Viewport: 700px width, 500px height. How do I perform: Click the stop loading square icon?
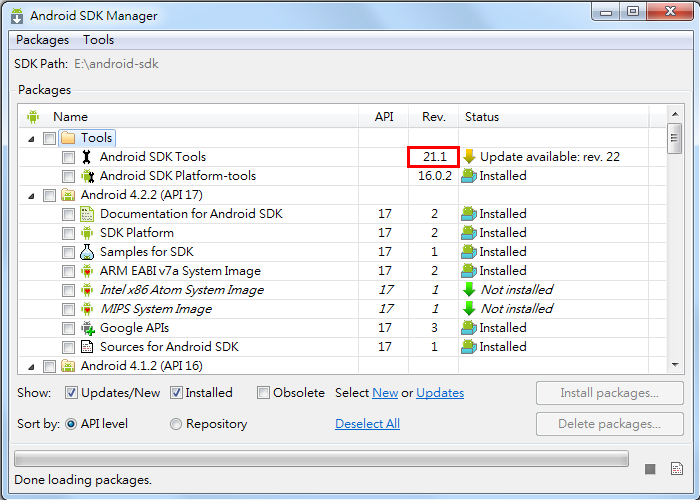(650, 469)
